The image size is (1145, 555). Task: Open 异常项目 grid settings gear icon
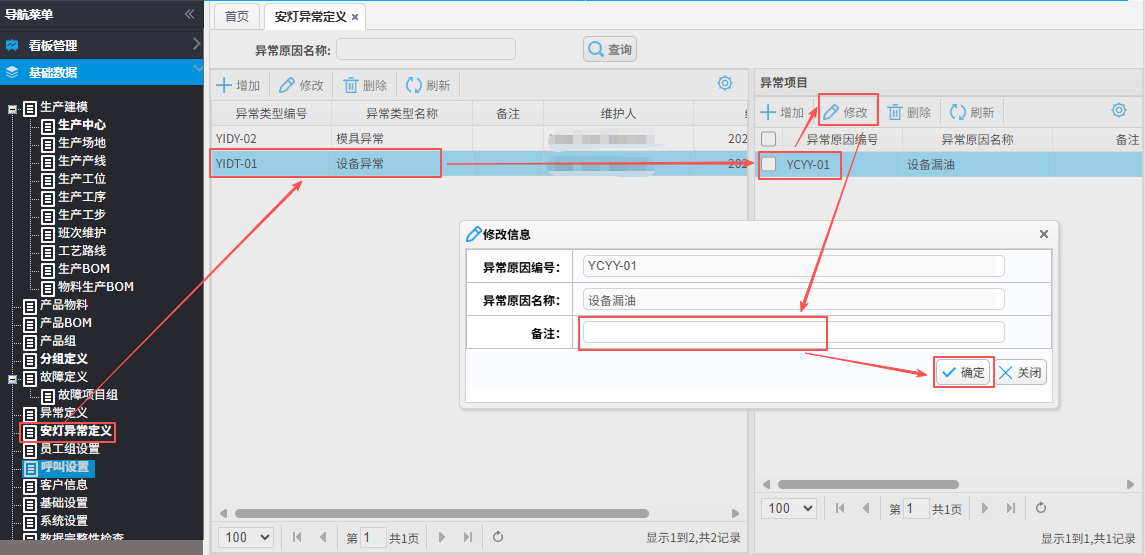click(x=1119, y=111)
